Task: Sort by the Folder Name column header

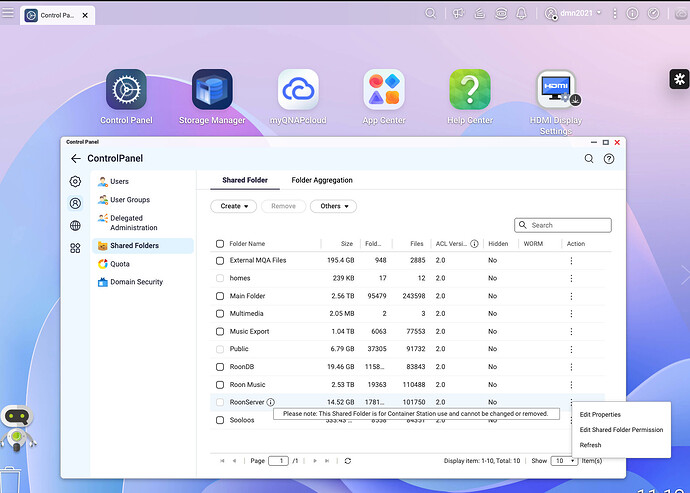Action: 247,244
